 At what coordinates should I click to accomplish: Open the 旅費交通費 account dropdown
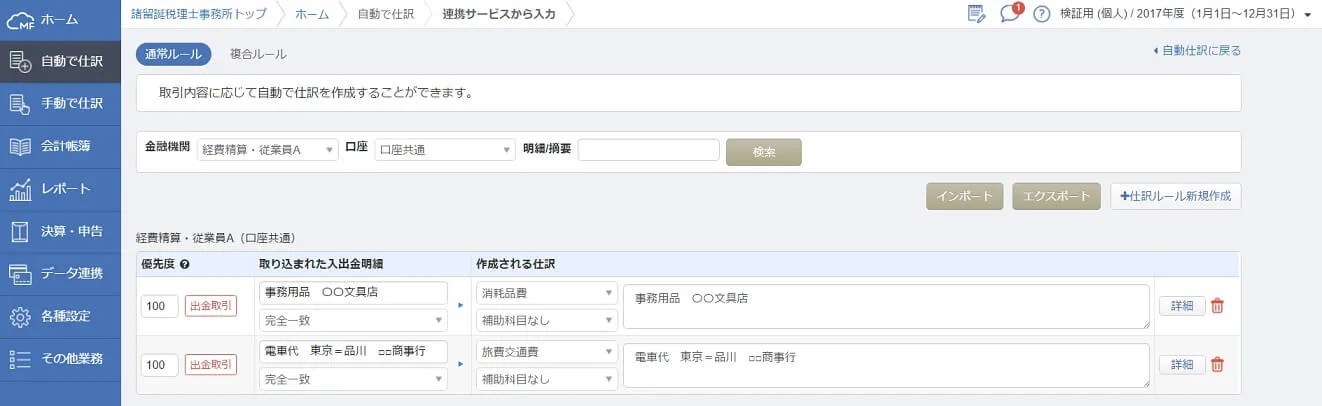[x=546, y=352]
